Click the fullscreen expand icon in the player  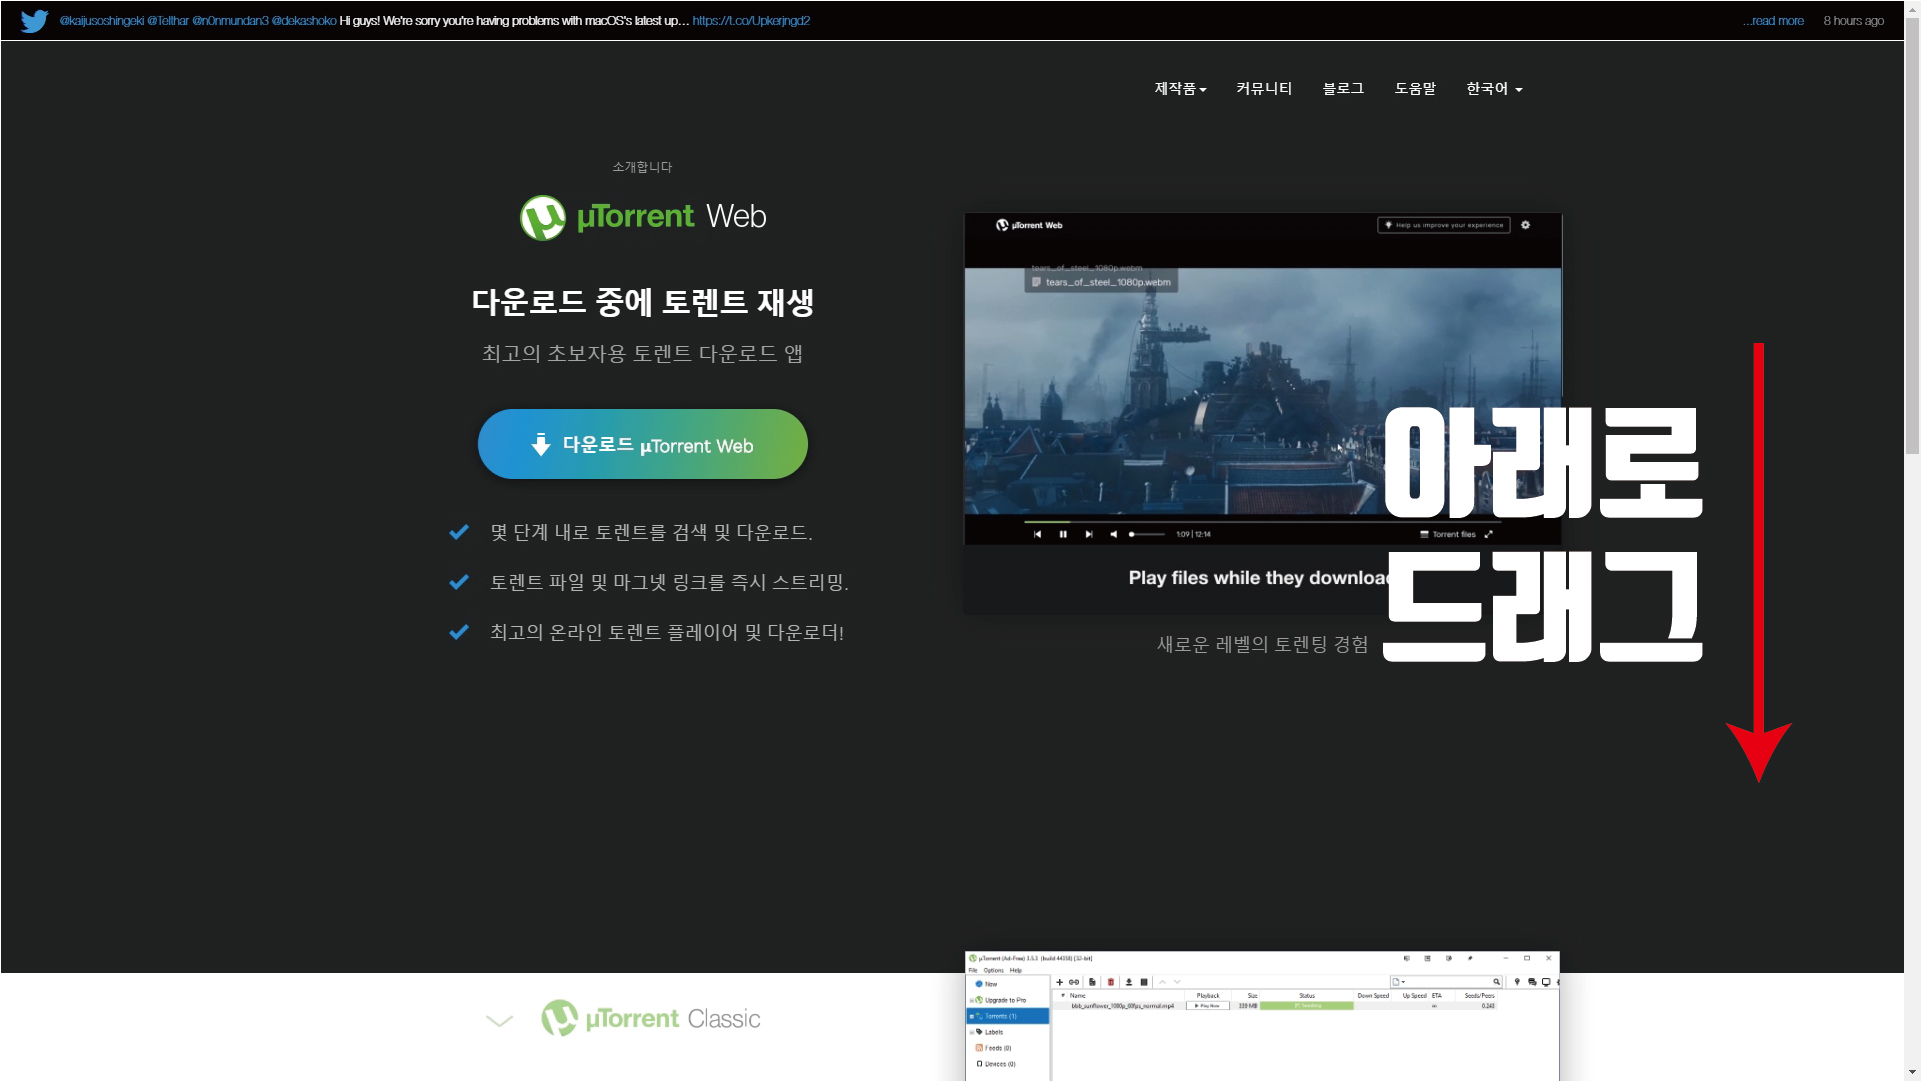tap(1488, 534)
